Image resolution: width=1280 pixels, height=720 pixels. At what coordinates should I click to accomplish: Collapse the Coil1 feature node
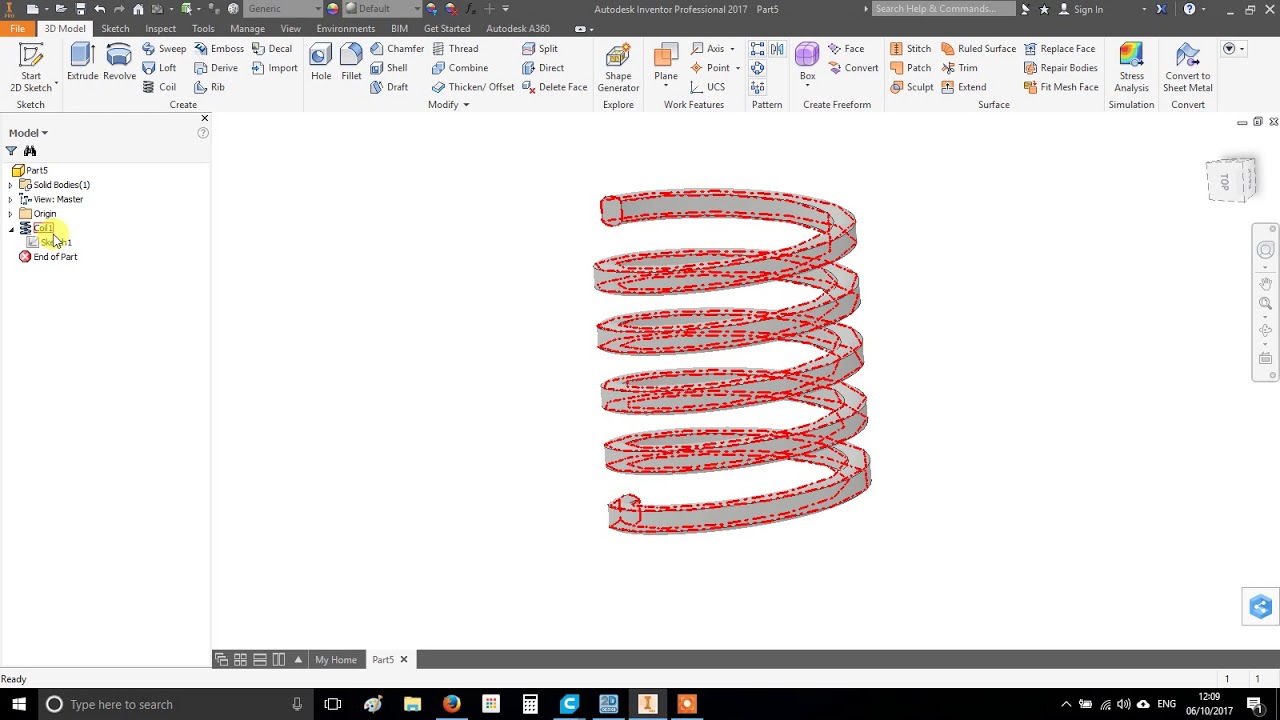click(x=11, y=229)
